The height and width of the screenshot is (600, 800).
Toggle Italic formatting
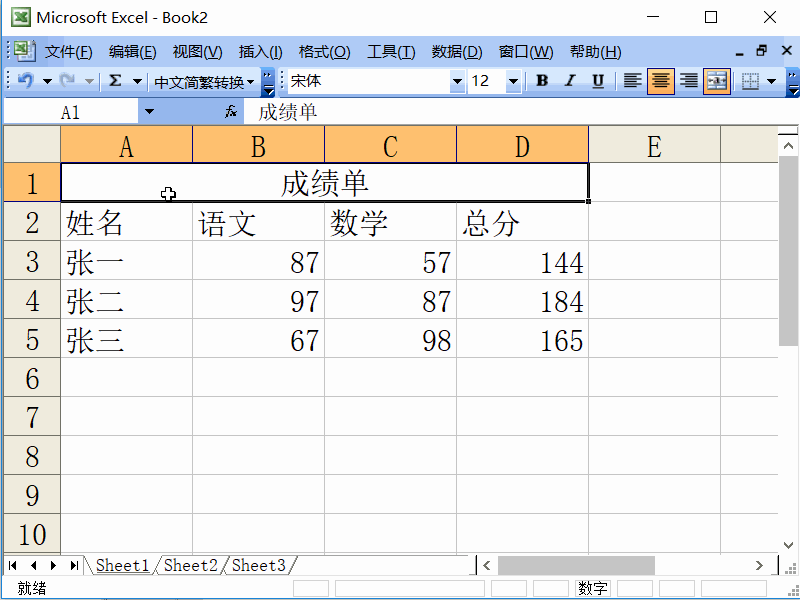570,81
